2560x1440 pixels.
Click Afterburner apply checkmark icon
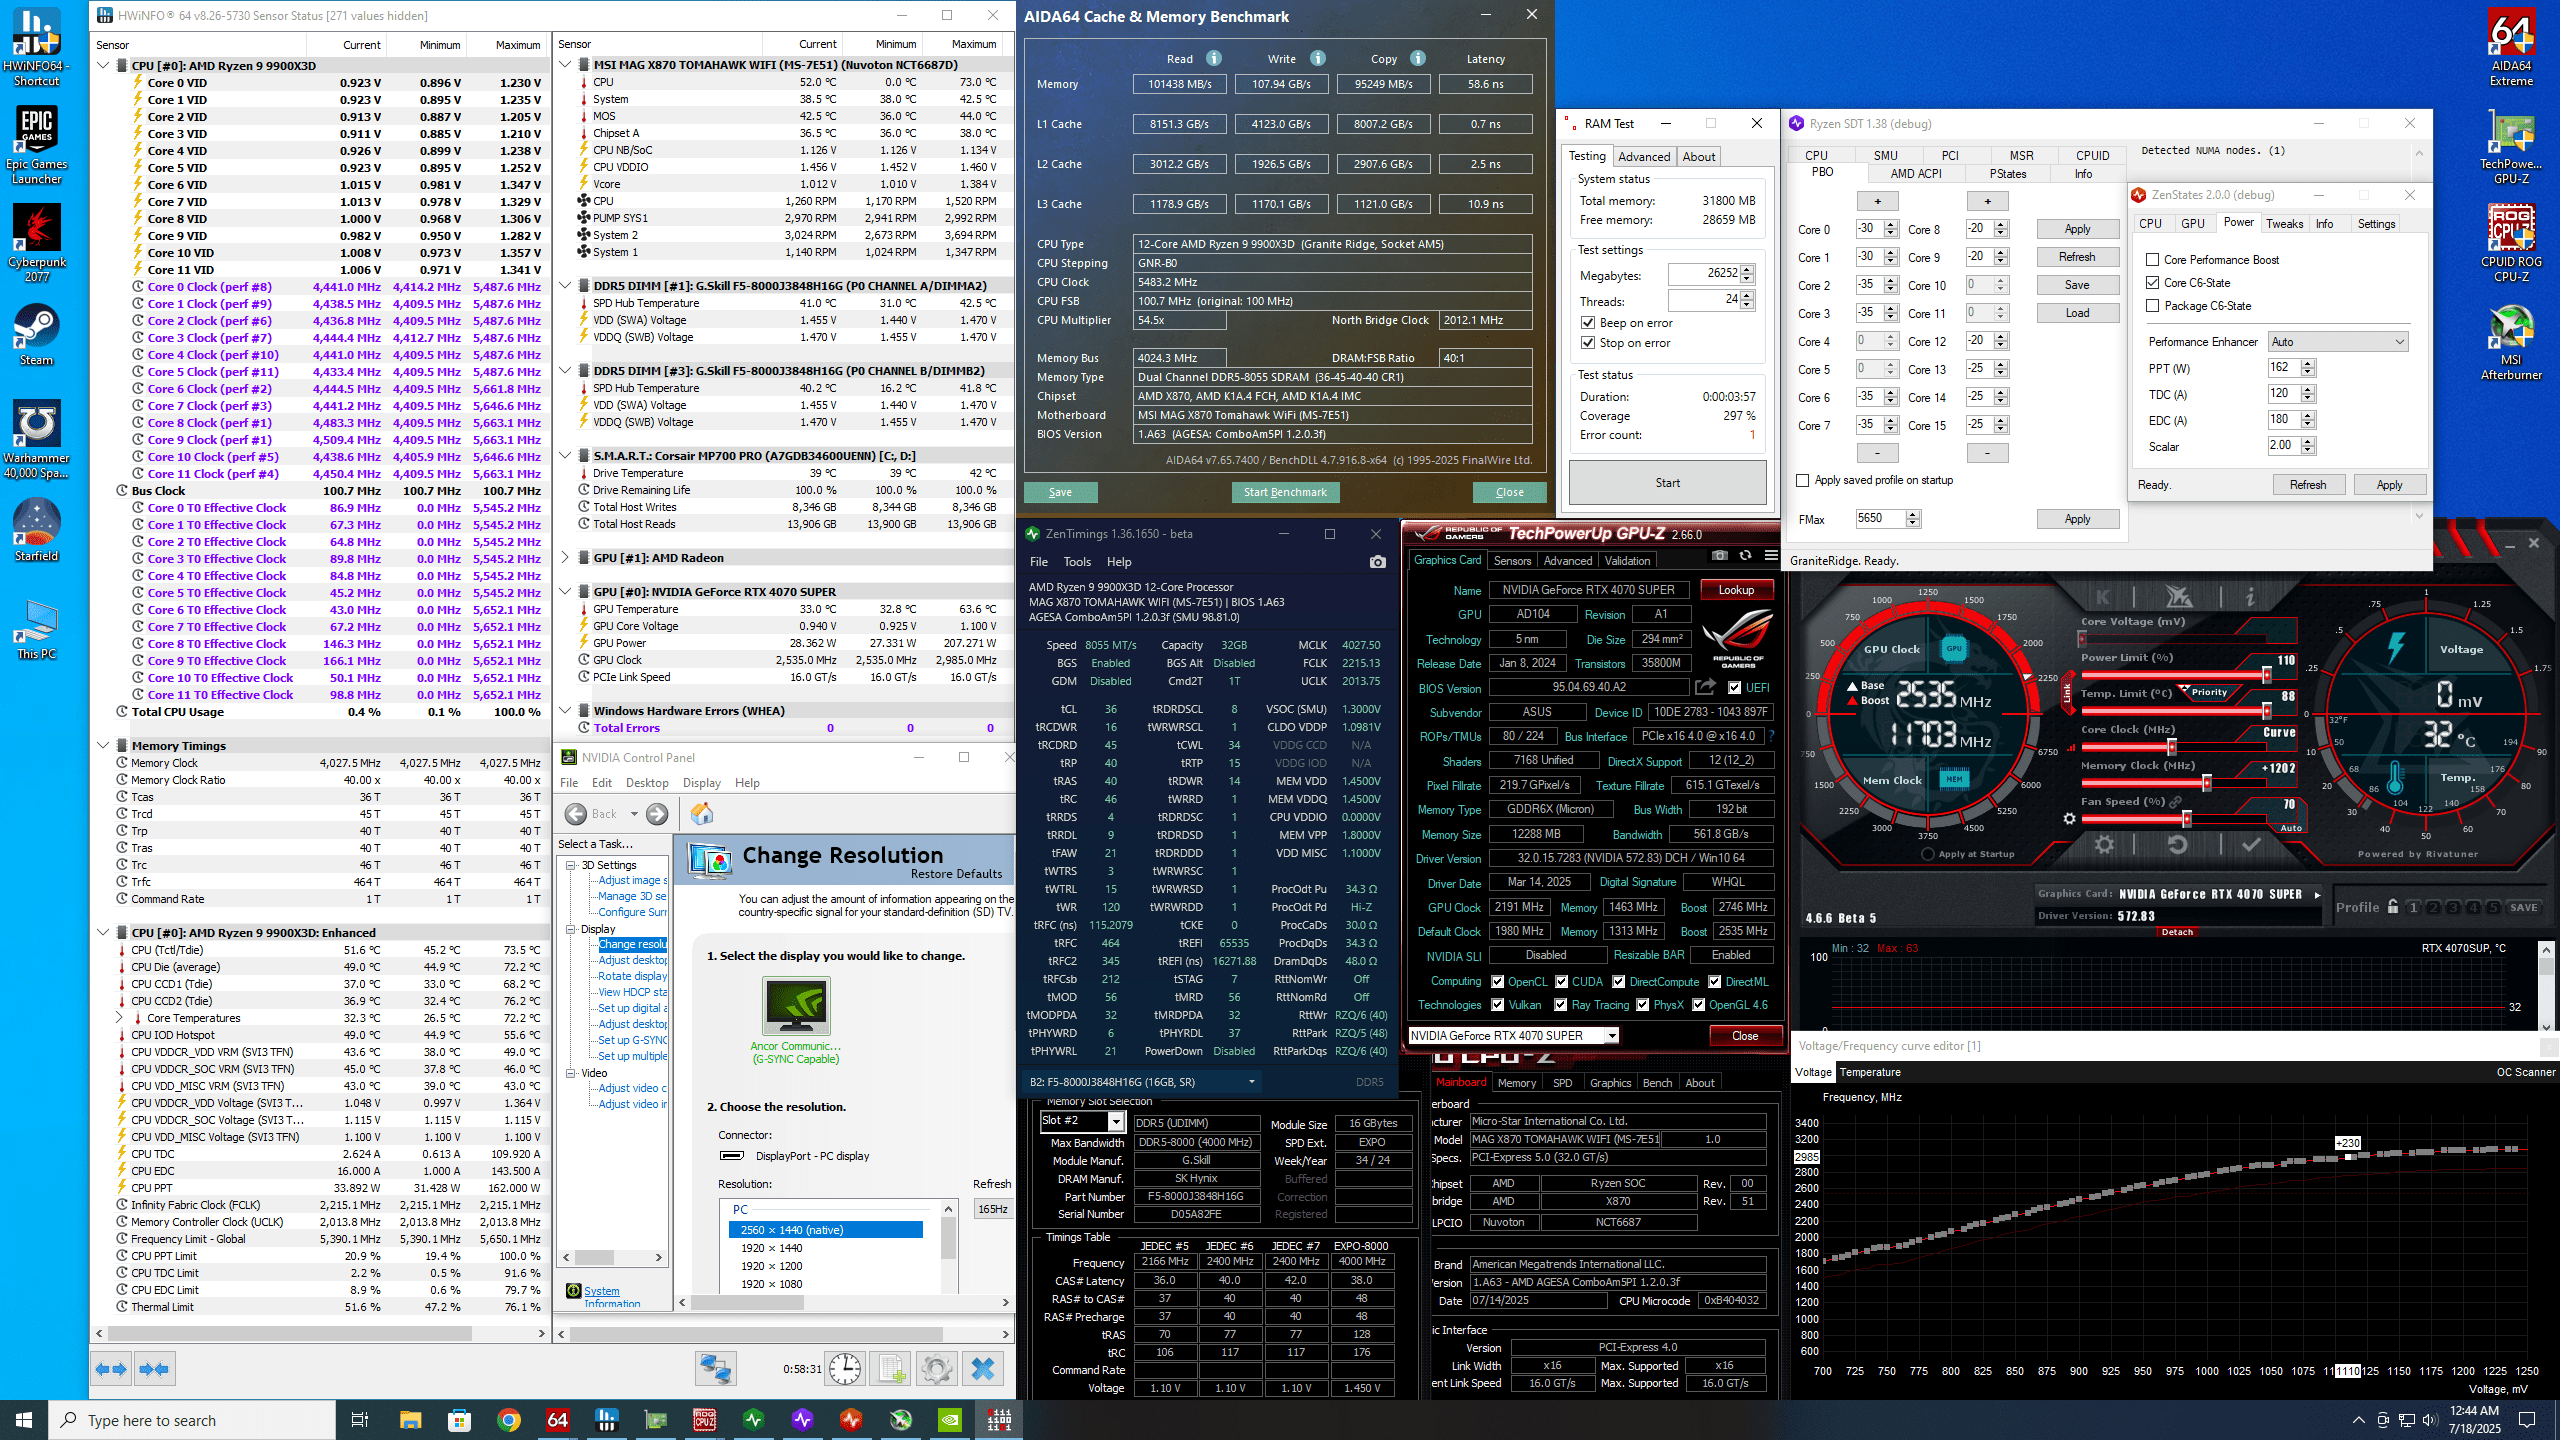point(2251,845)
